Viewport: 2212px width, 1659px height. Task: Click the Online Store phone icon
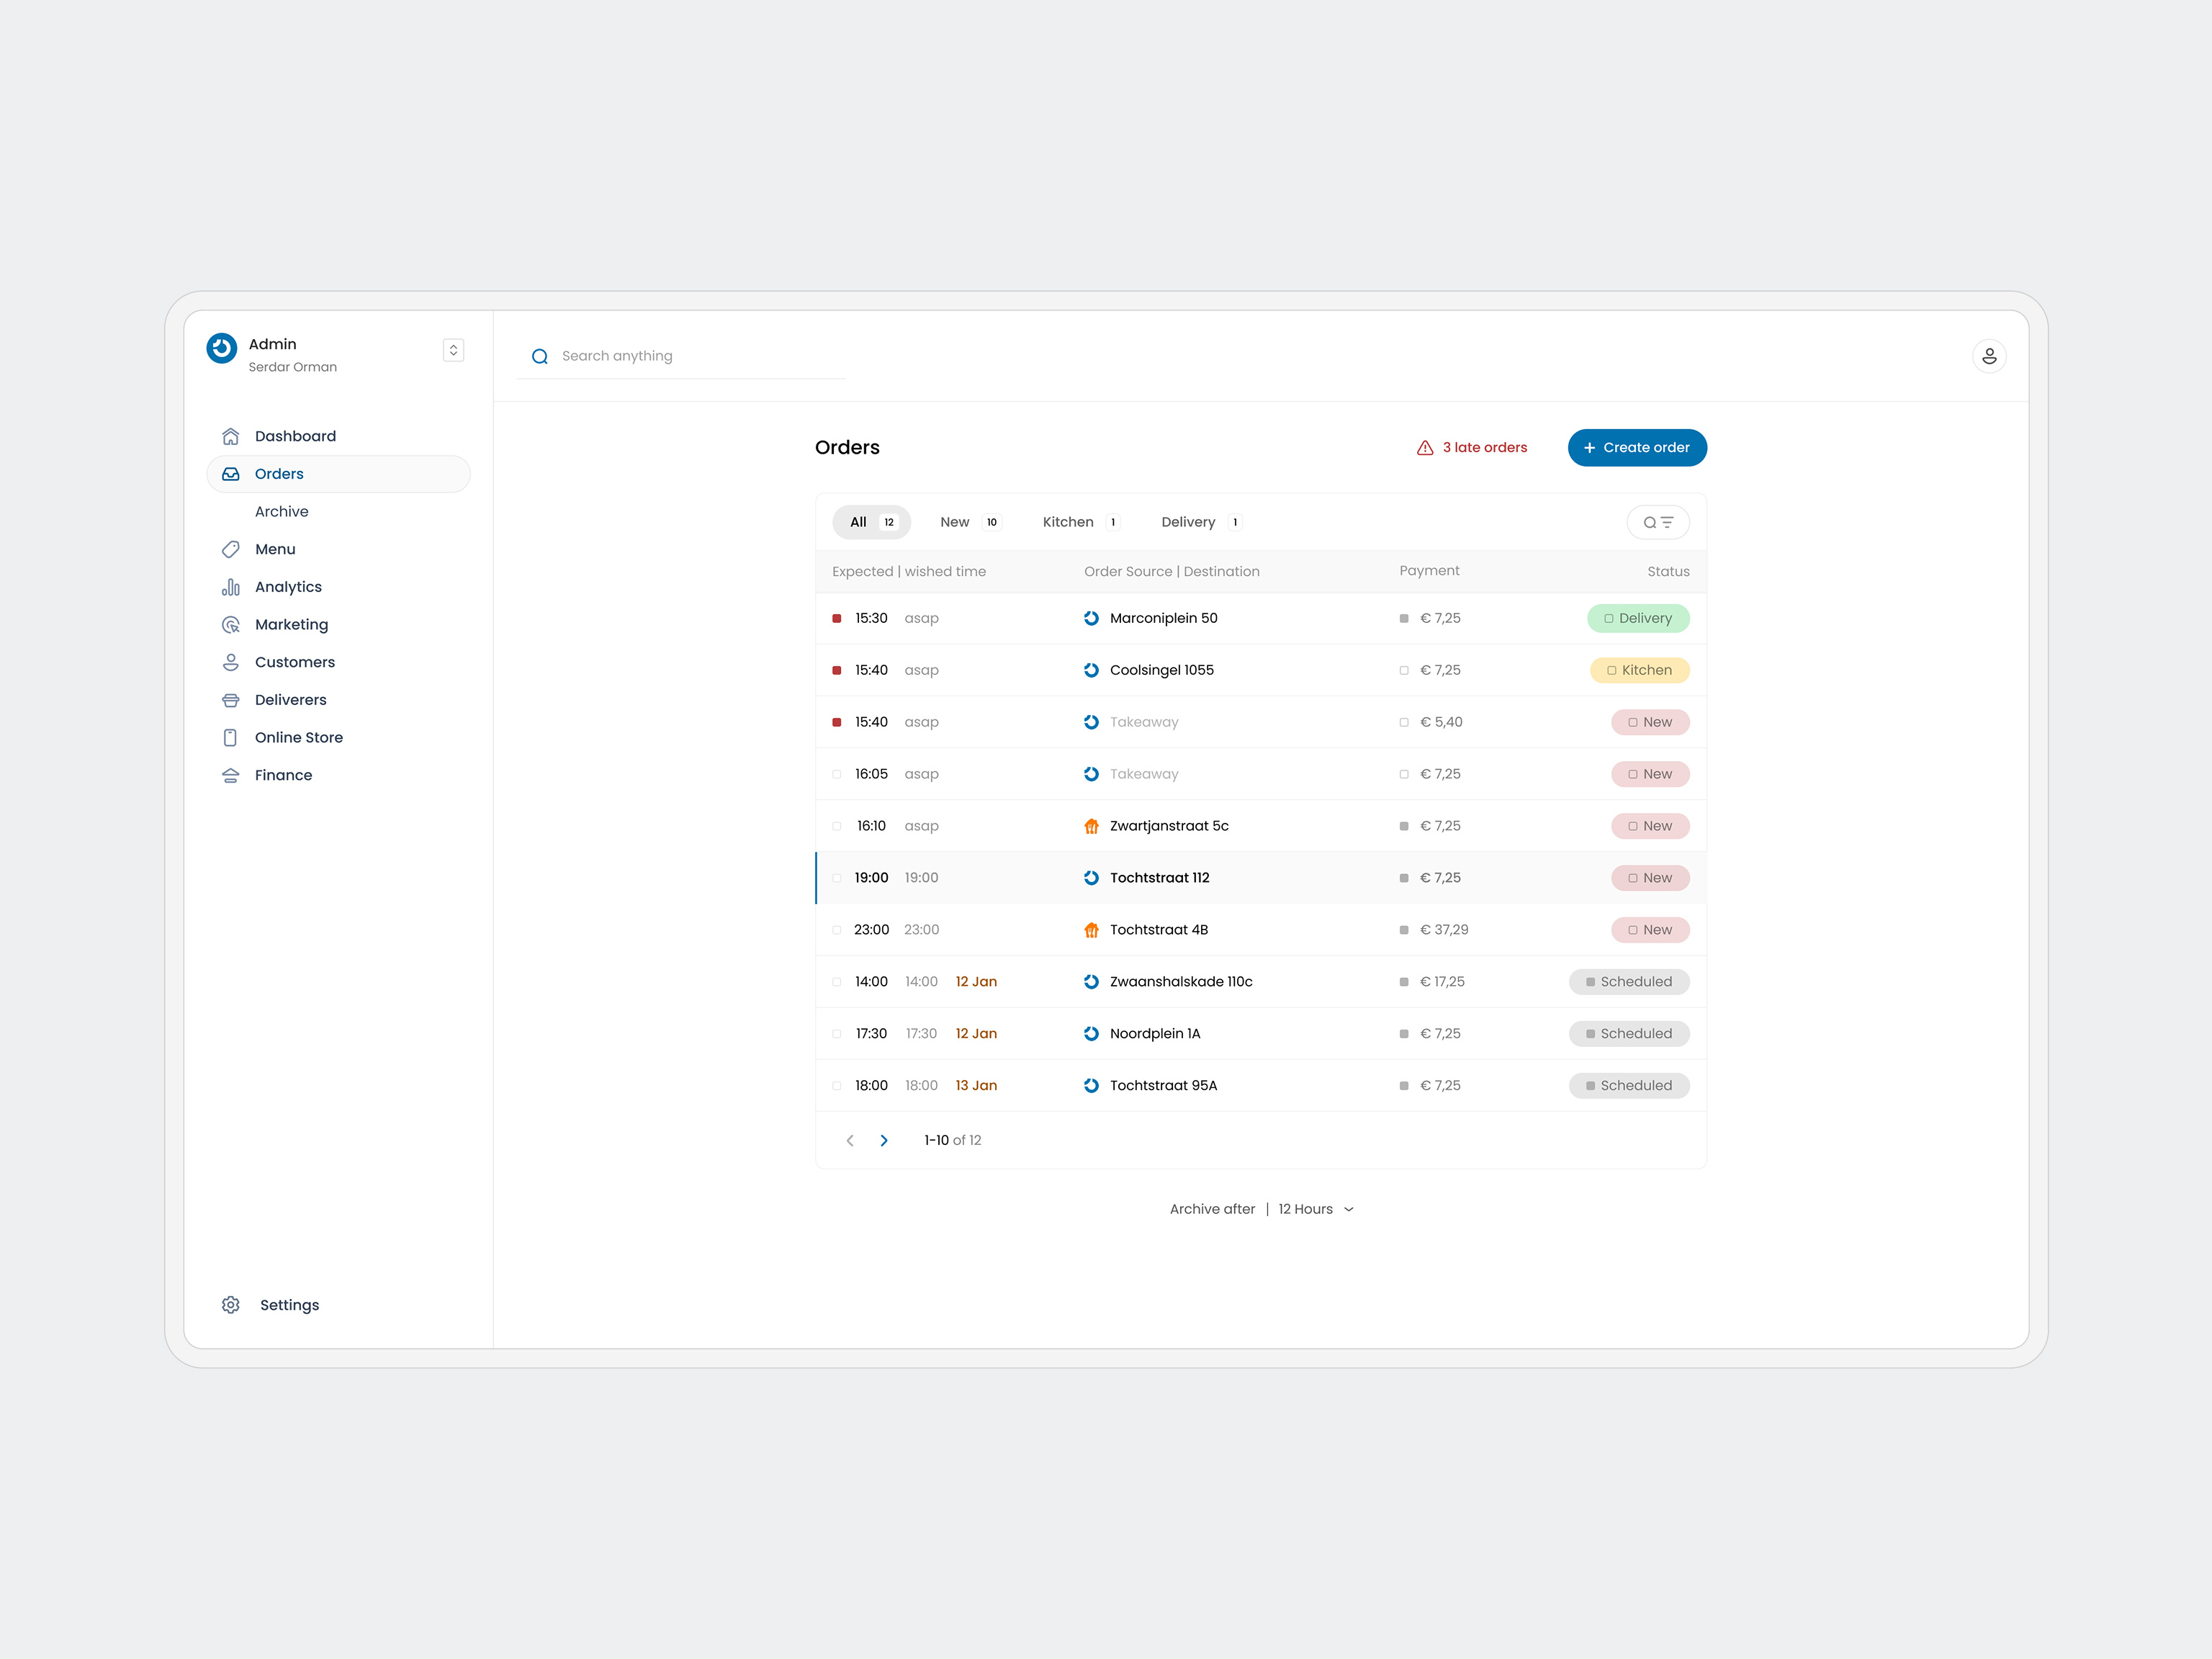[231, 737]
